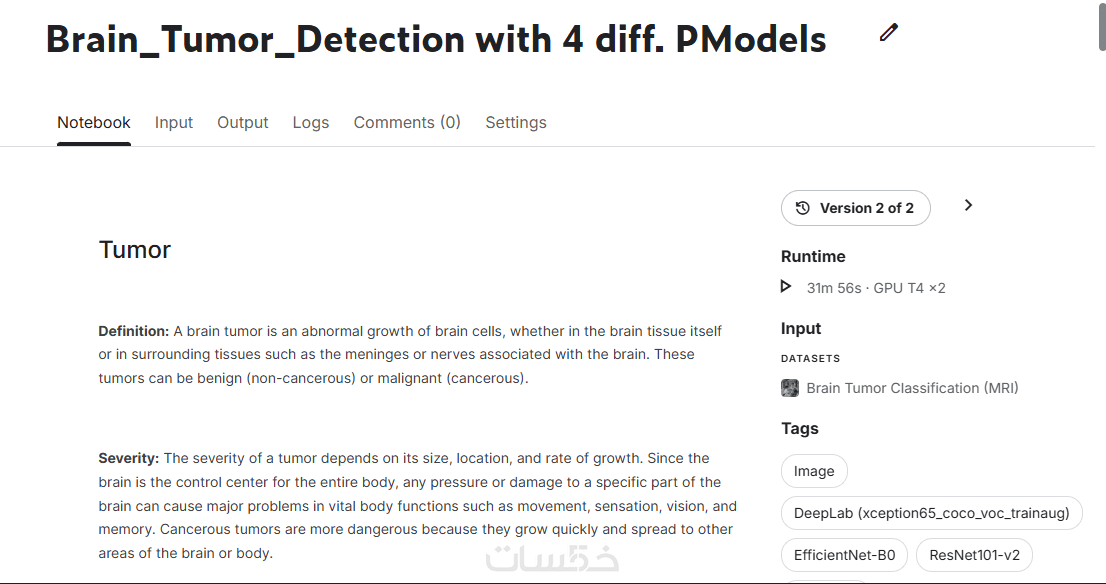View the Logs tab
1106x584 pixels.
click(x=311, y=123)
